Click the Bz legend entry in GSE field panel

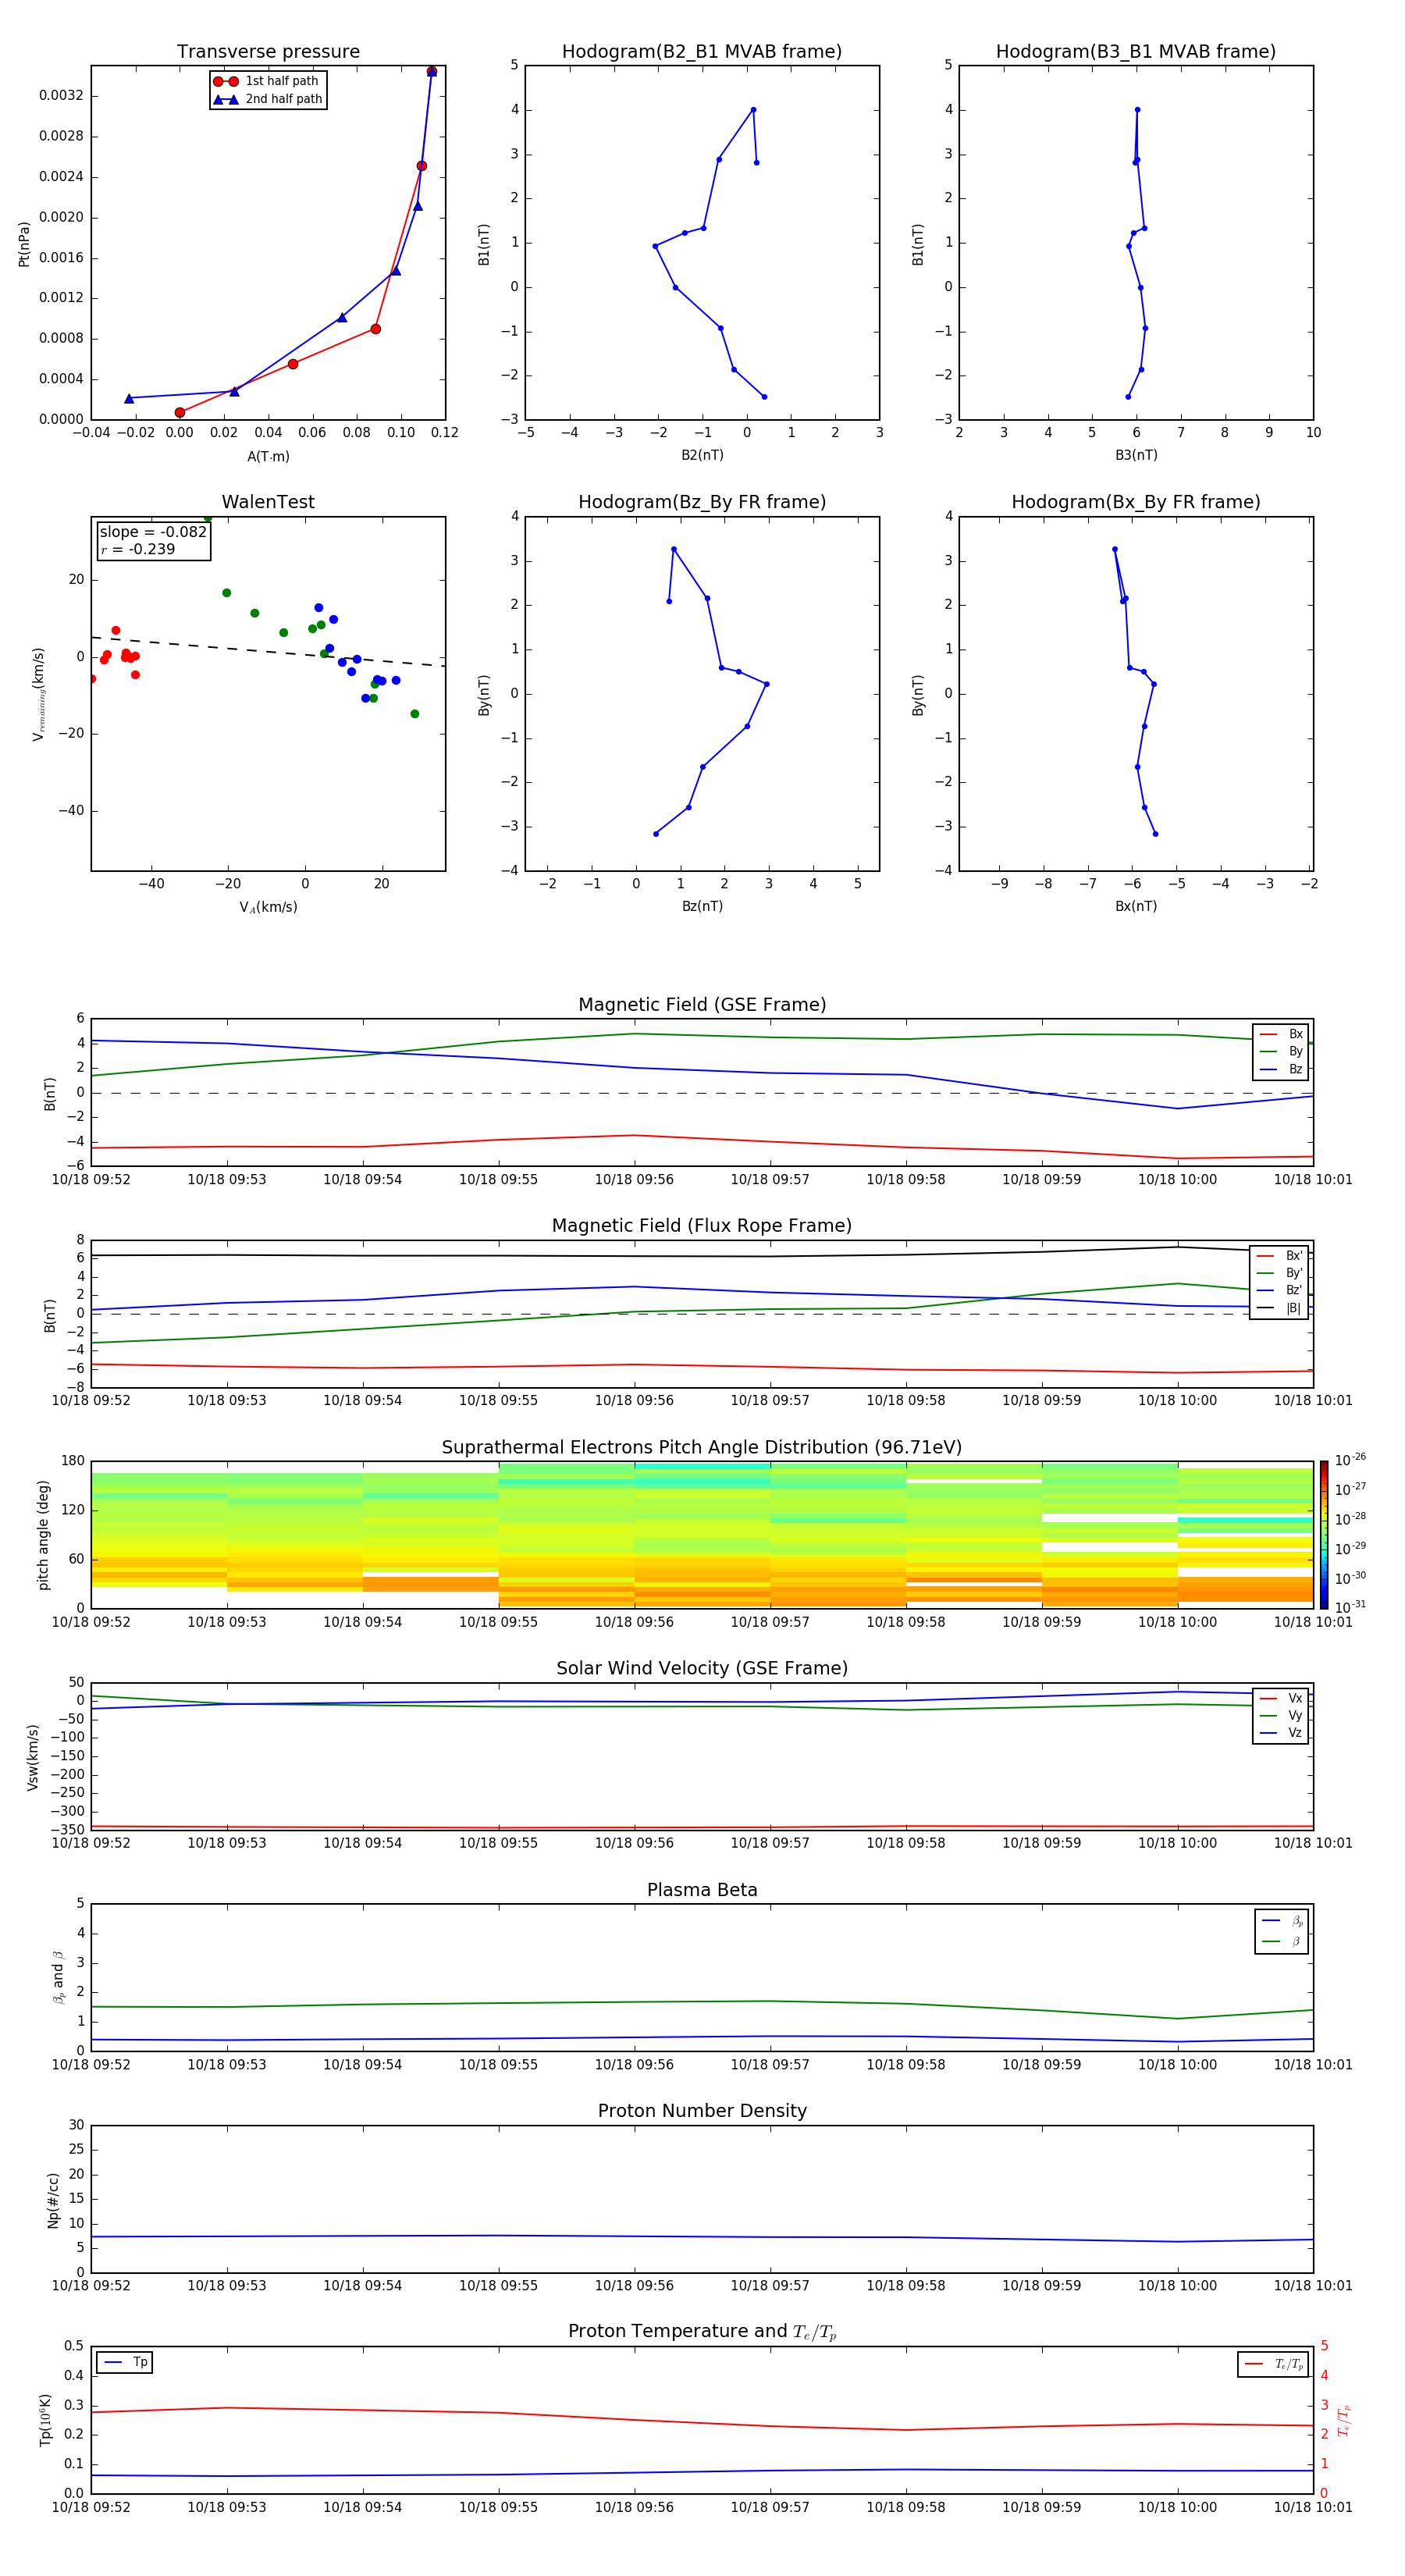pyautogui.click(x=1281, y=1069)
